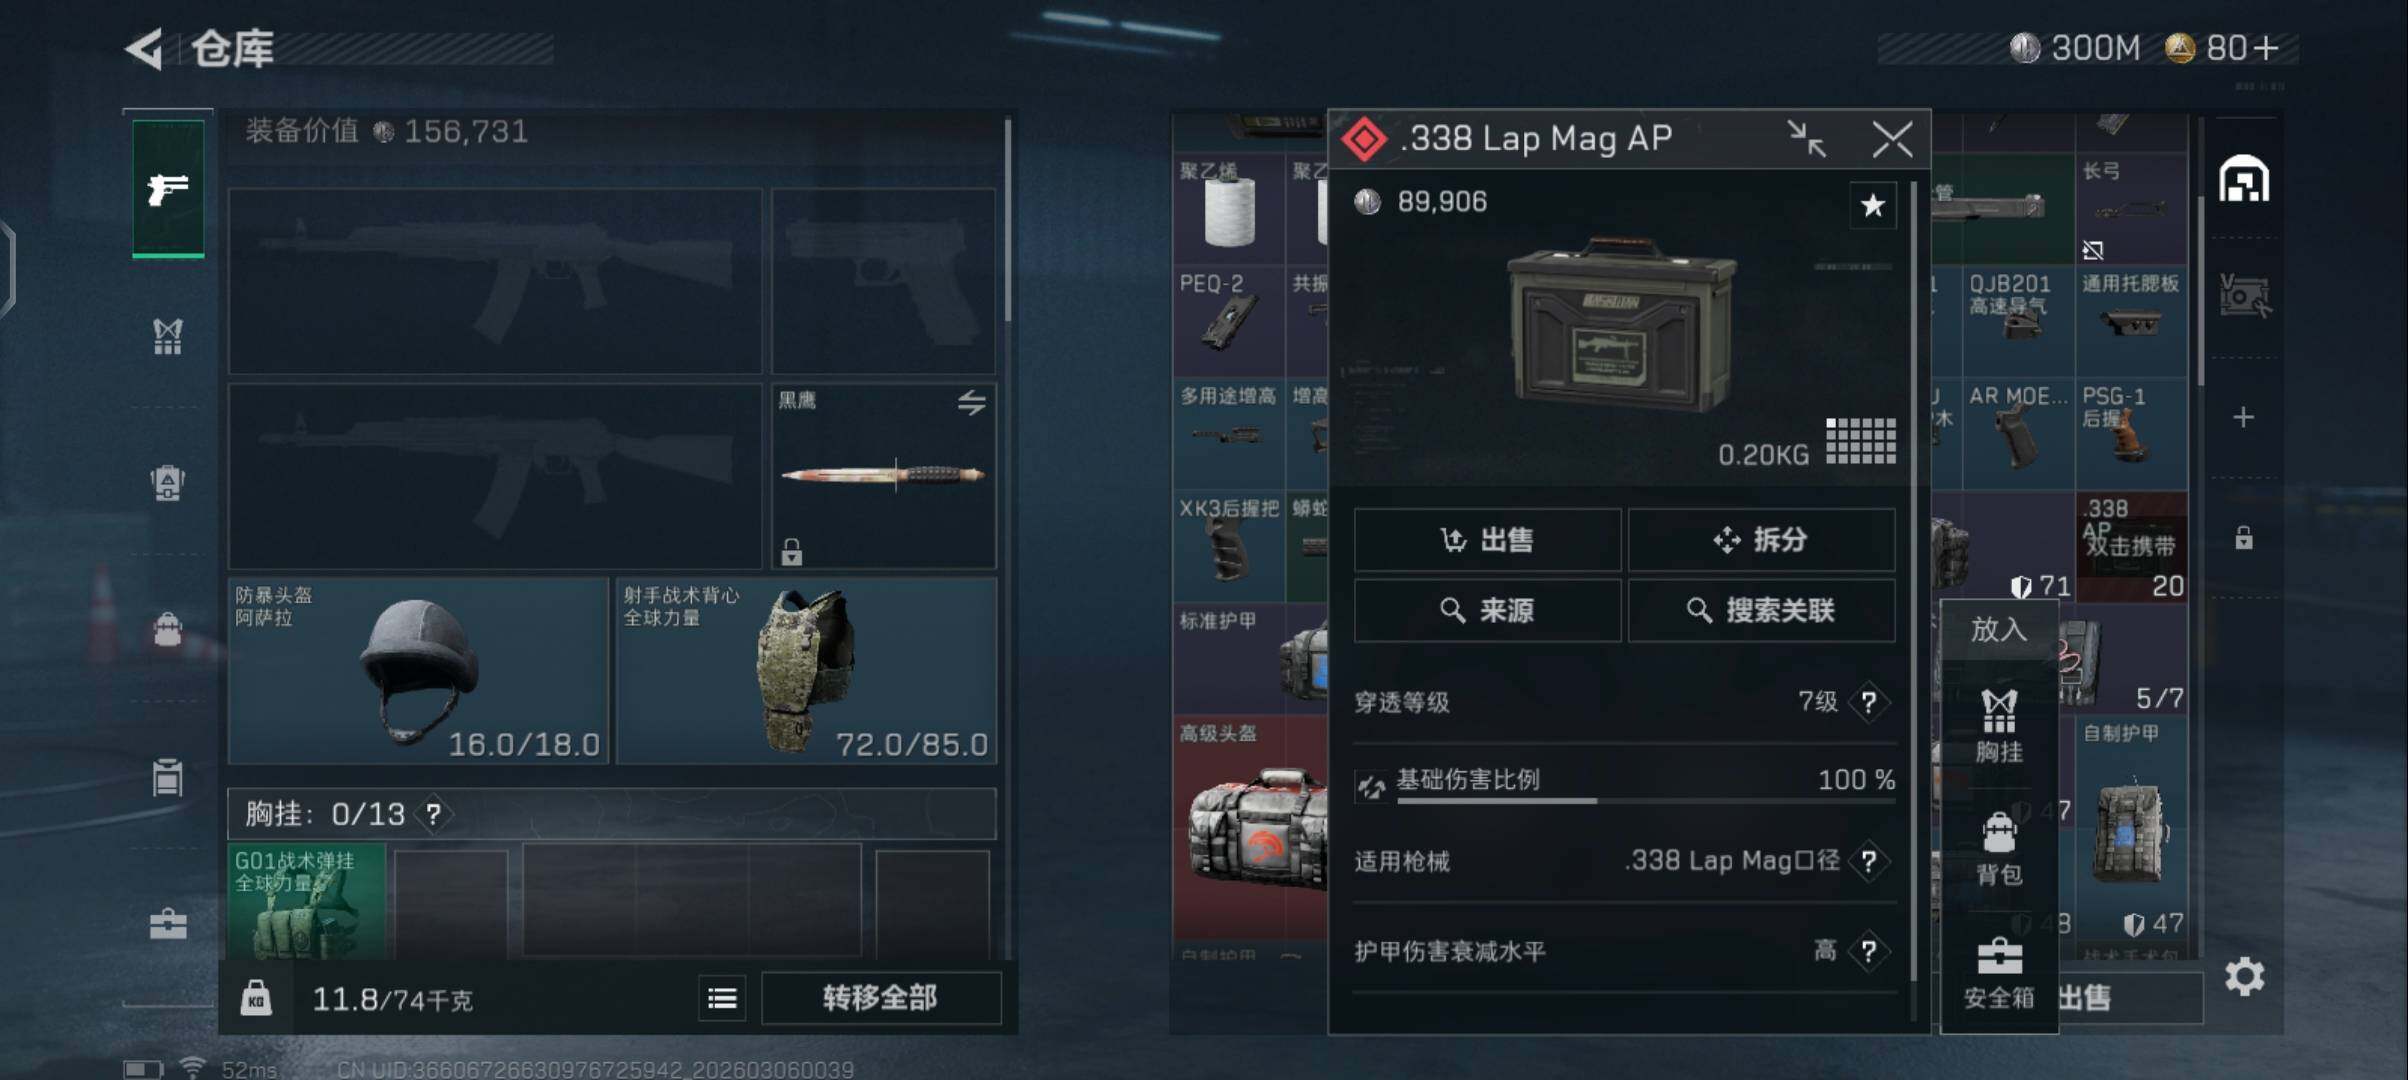Expand the 穿透等级 help question mark
2408x1080 pixels.
point(1868,702)
